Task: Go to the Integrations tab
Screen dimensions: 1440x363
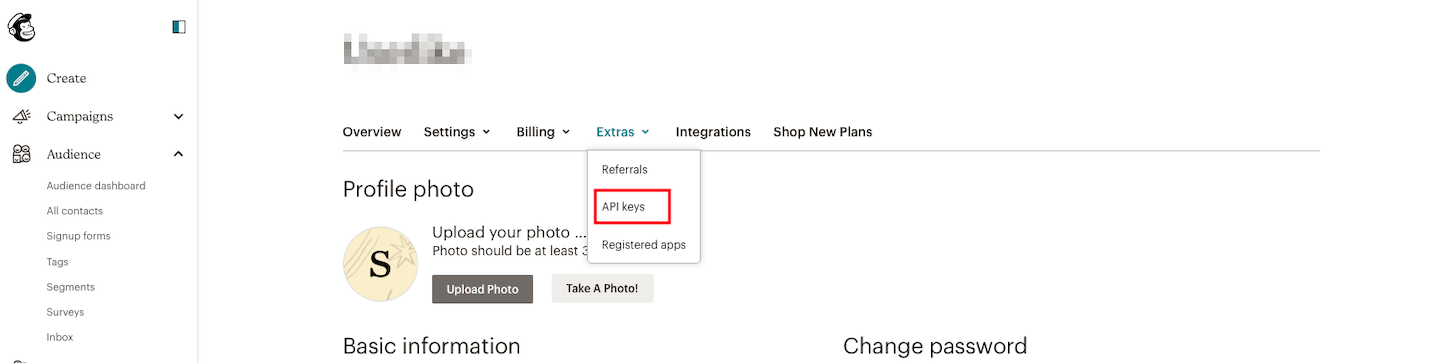Action: click(x=713, y=132)
